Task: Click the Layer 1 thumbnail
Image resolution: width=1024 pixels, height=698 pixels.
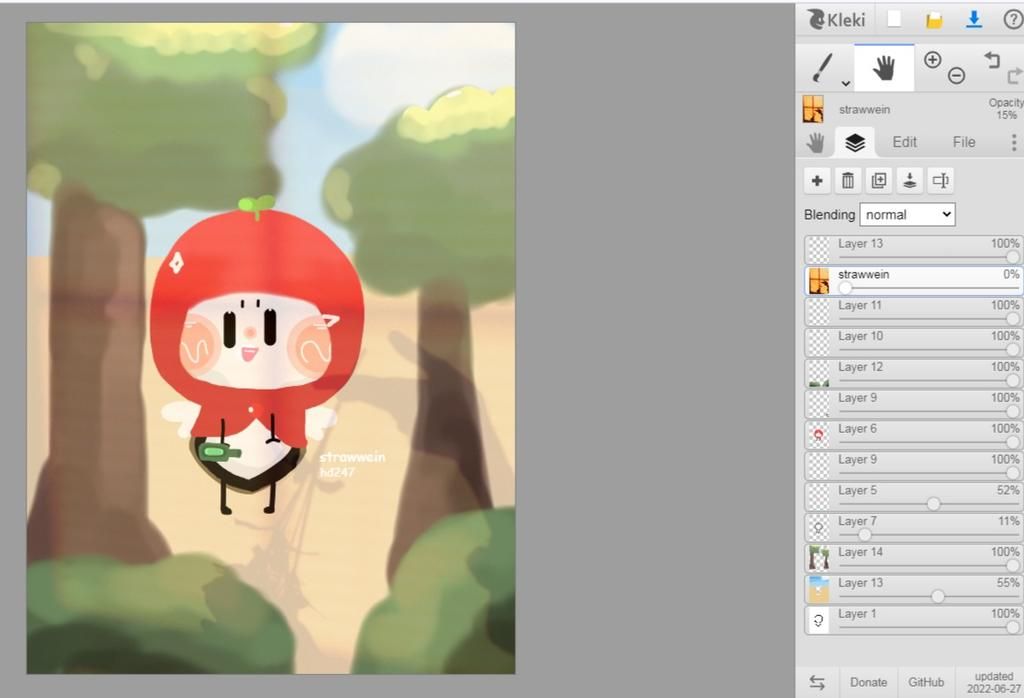Action: pos(819,620)
